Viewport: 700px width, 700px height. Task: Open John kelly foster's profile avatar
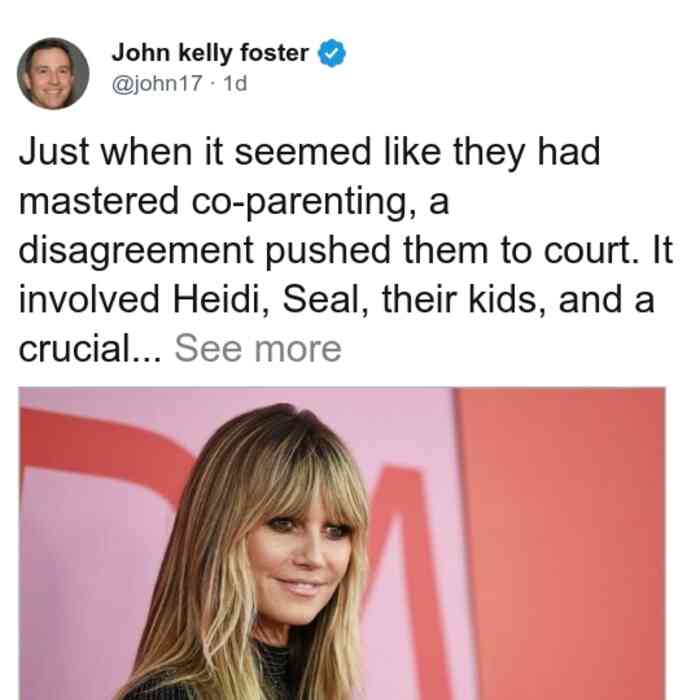pyautogui.click(x=53, y=74)
